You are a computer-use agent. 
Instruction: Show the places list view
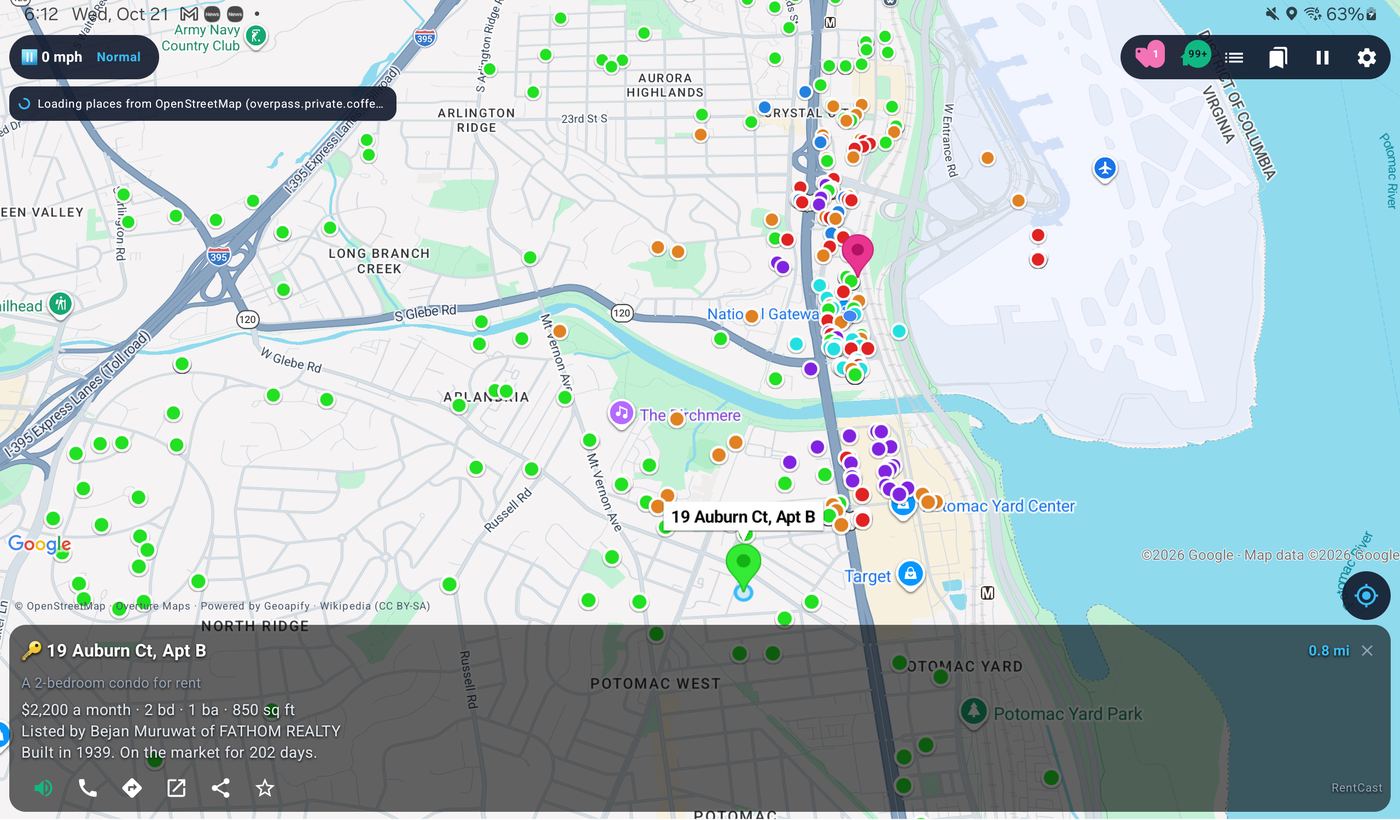[1234, 57]
